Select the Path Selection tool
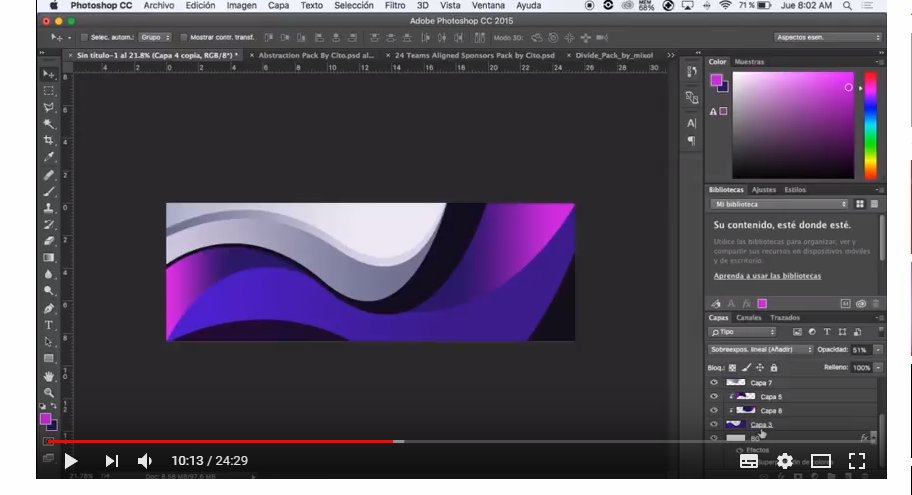This screenshot has width=912, height=495. click(x=49, y=341)
